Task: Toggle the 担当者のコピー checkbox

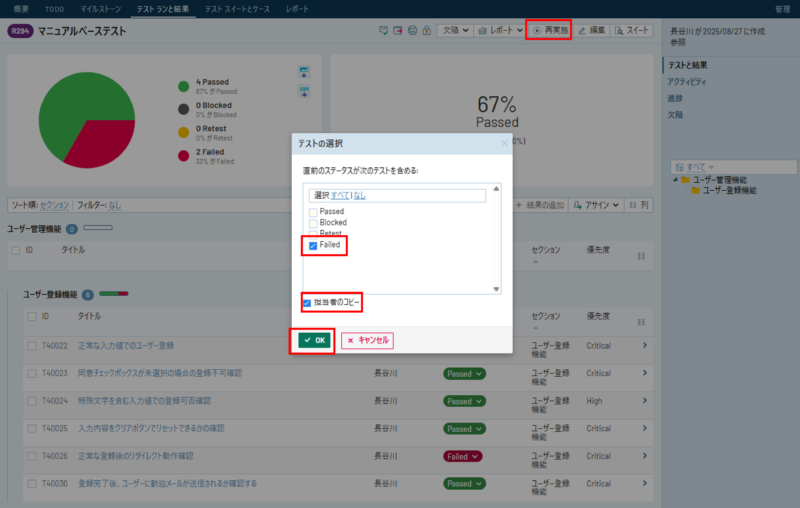Action: (x=307, y=303)
